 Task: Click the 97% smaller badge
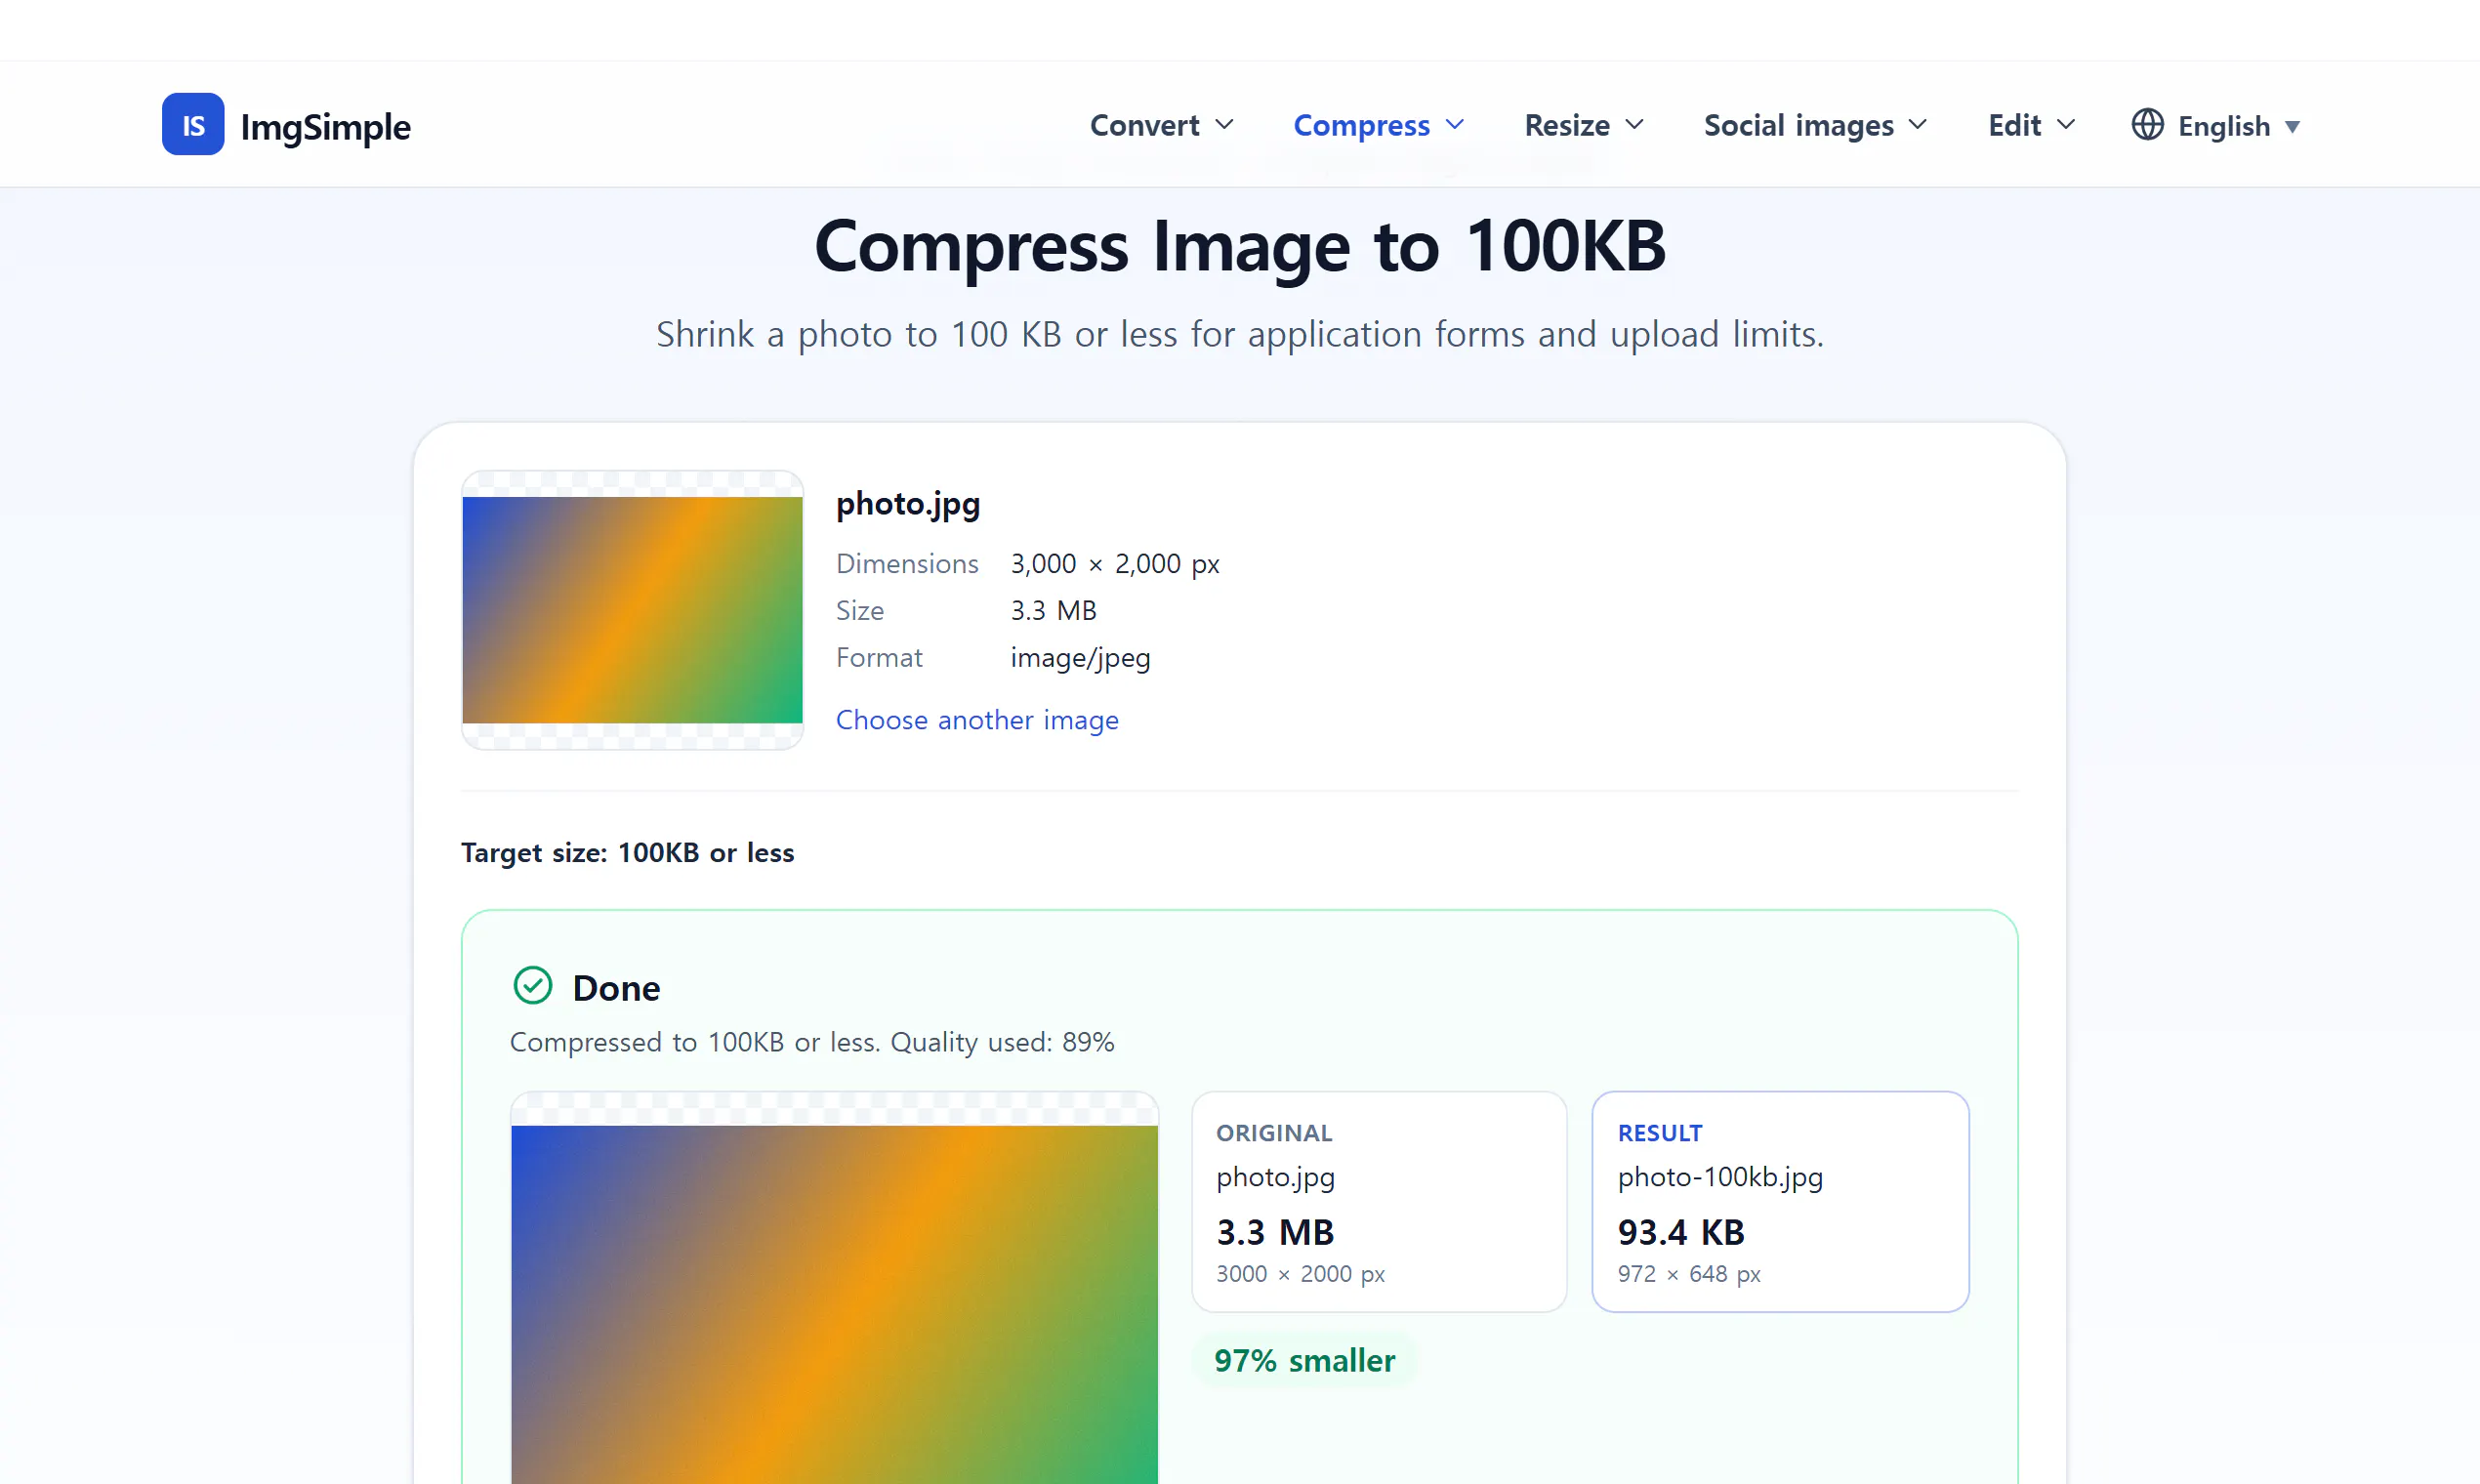[1304, 1361]
